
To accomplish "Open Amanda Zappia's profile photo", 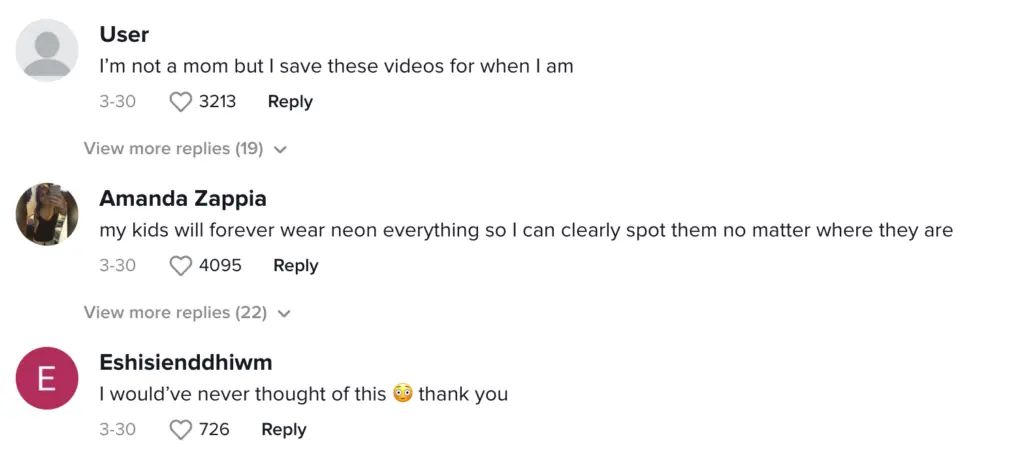I will point(47,214).
